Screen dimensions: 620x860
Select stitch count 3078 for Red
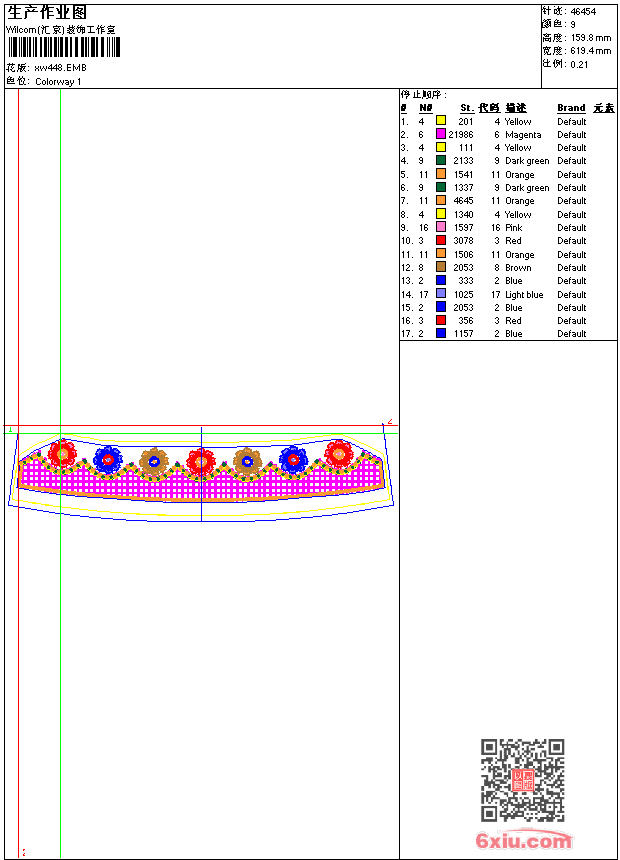463,241
